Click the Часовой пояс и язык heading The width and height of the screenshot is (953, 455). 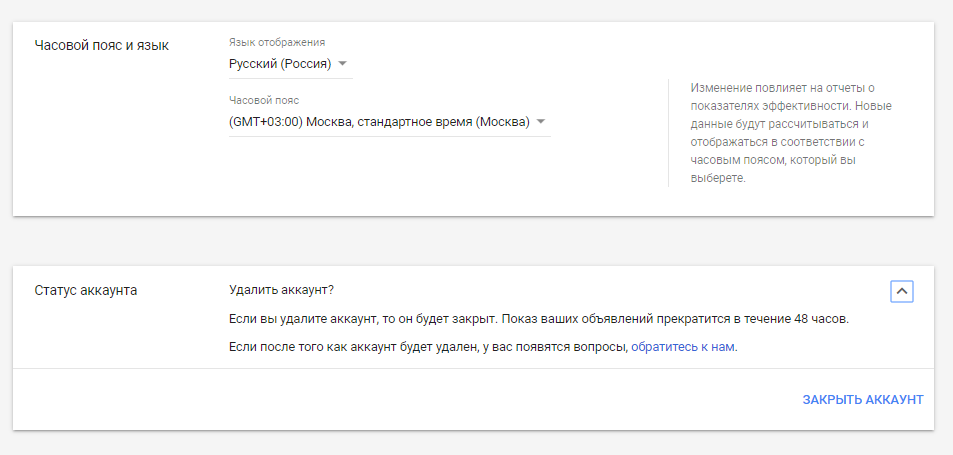click(101, 45)
